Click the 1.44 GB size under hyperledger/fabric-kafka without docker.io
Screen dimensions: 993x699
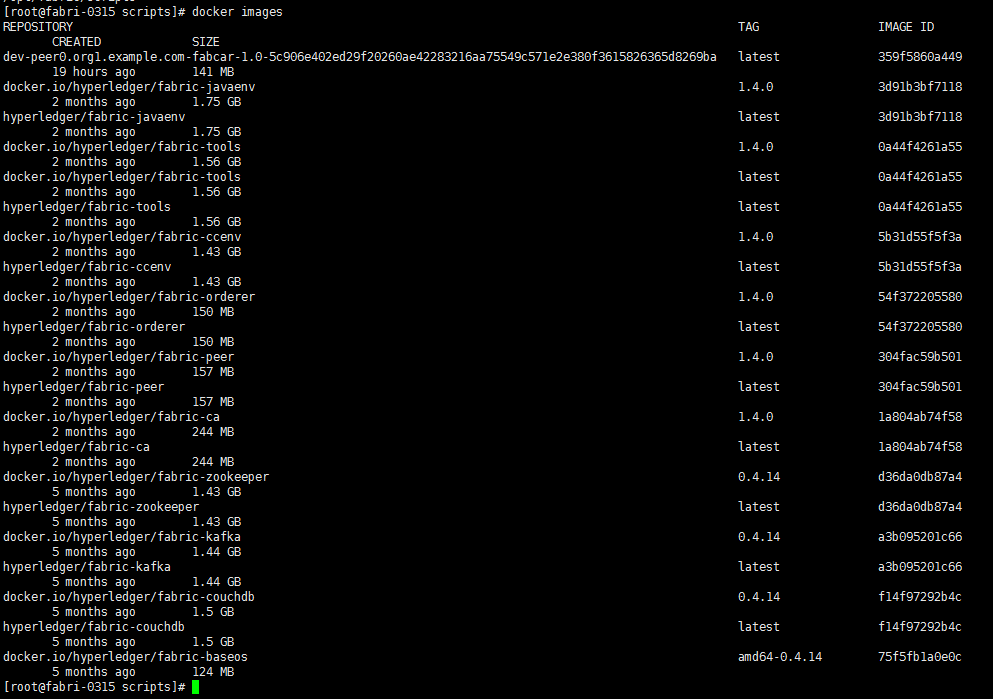[x=217, y=582]
